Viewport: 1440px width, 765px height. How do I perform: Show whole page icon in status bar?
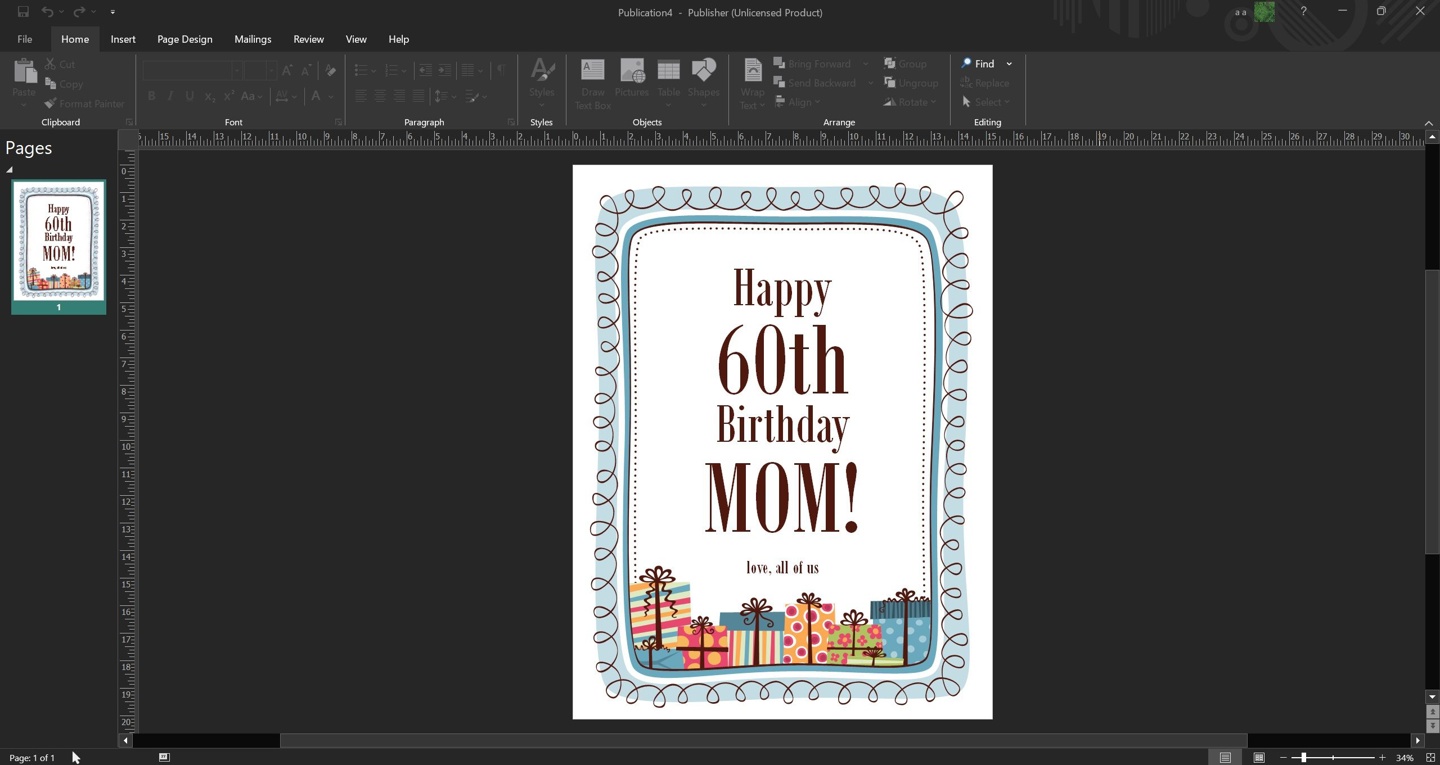click(1431, 758)
